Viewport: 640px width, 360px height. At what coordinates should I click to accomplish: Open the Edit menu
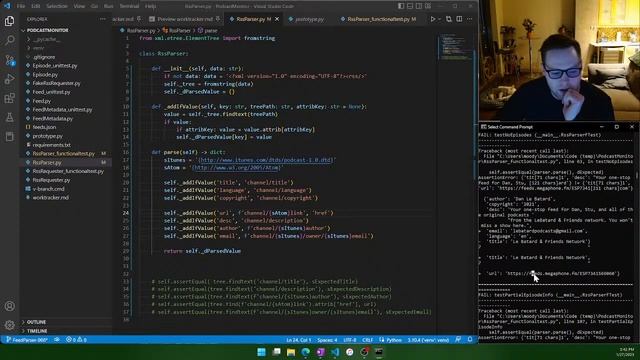(36, 6)
